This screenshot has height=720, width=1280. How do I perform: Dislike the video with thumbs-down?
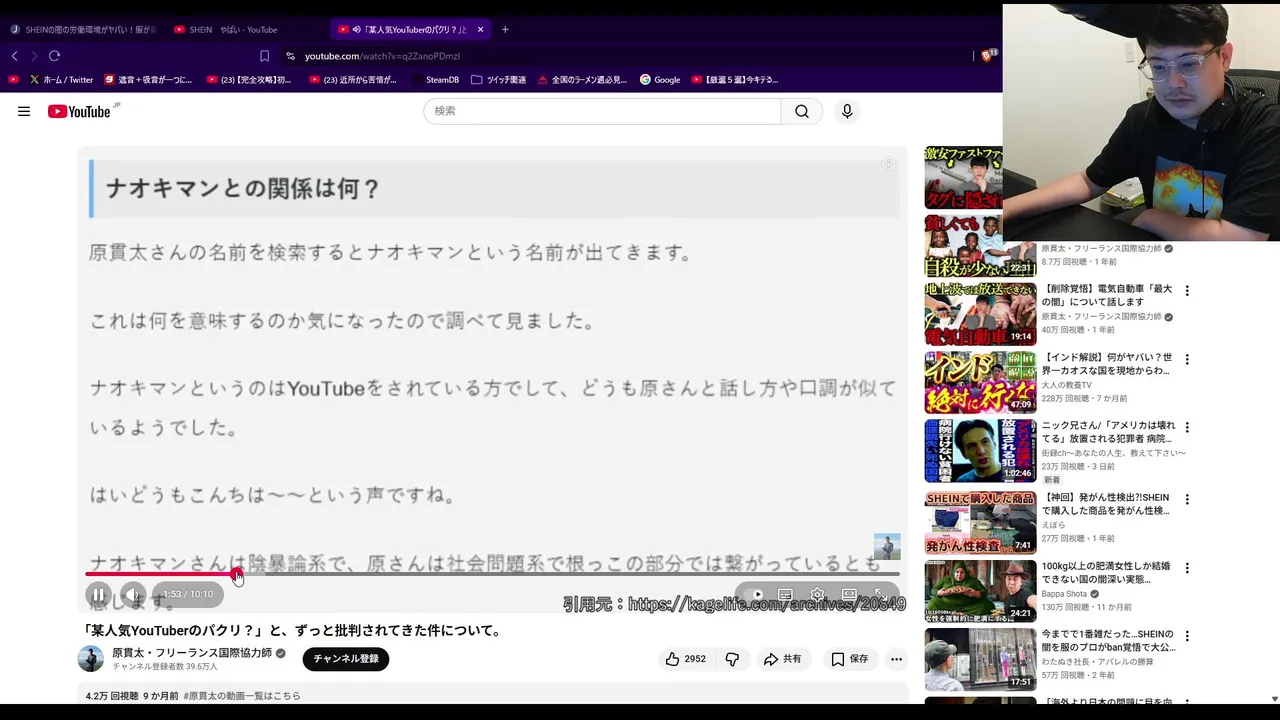pos(732,659)
